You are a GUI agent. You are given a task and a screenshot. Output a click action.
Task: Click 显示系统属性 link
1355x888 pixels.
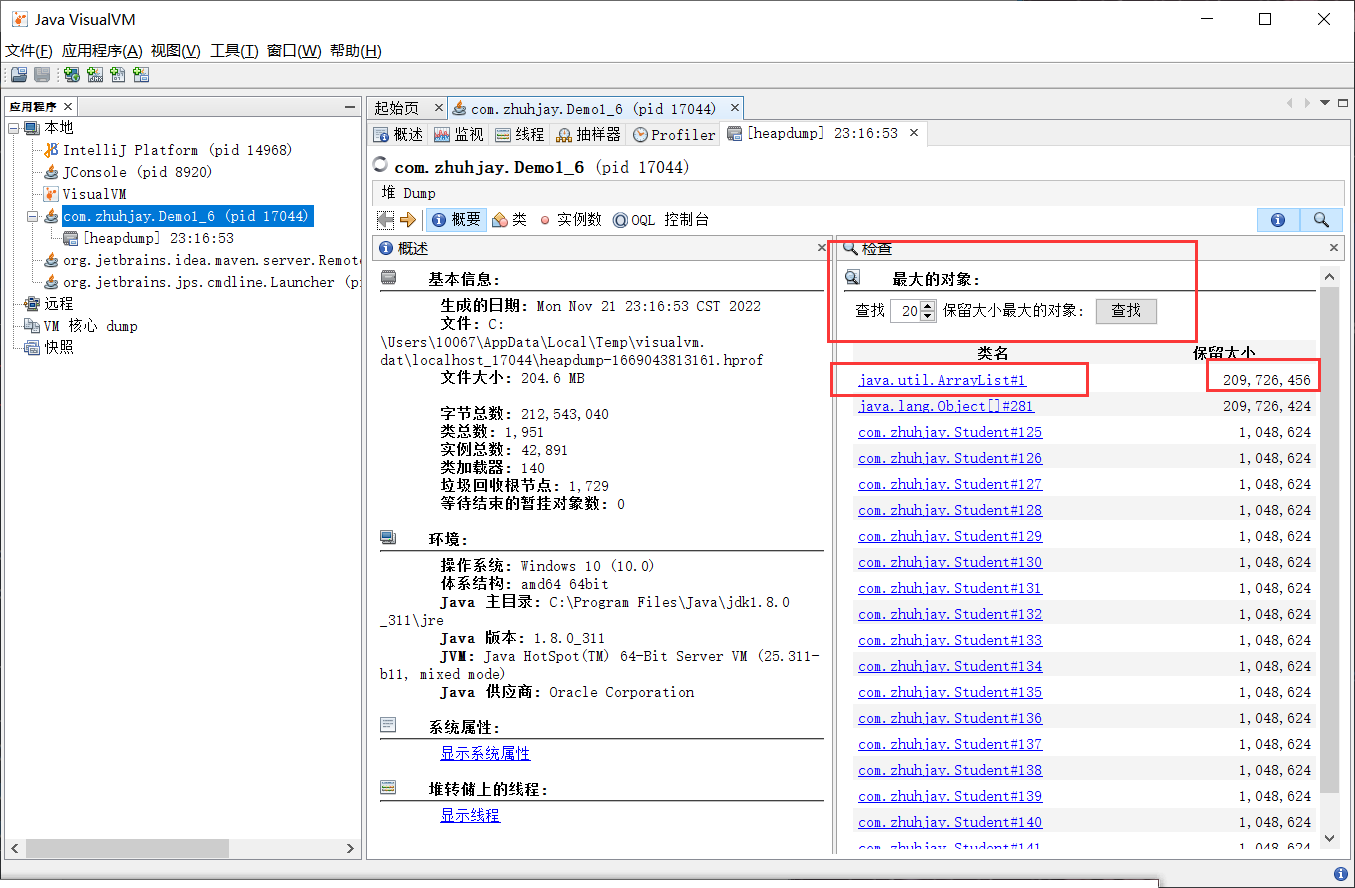[x=485, y=753]
